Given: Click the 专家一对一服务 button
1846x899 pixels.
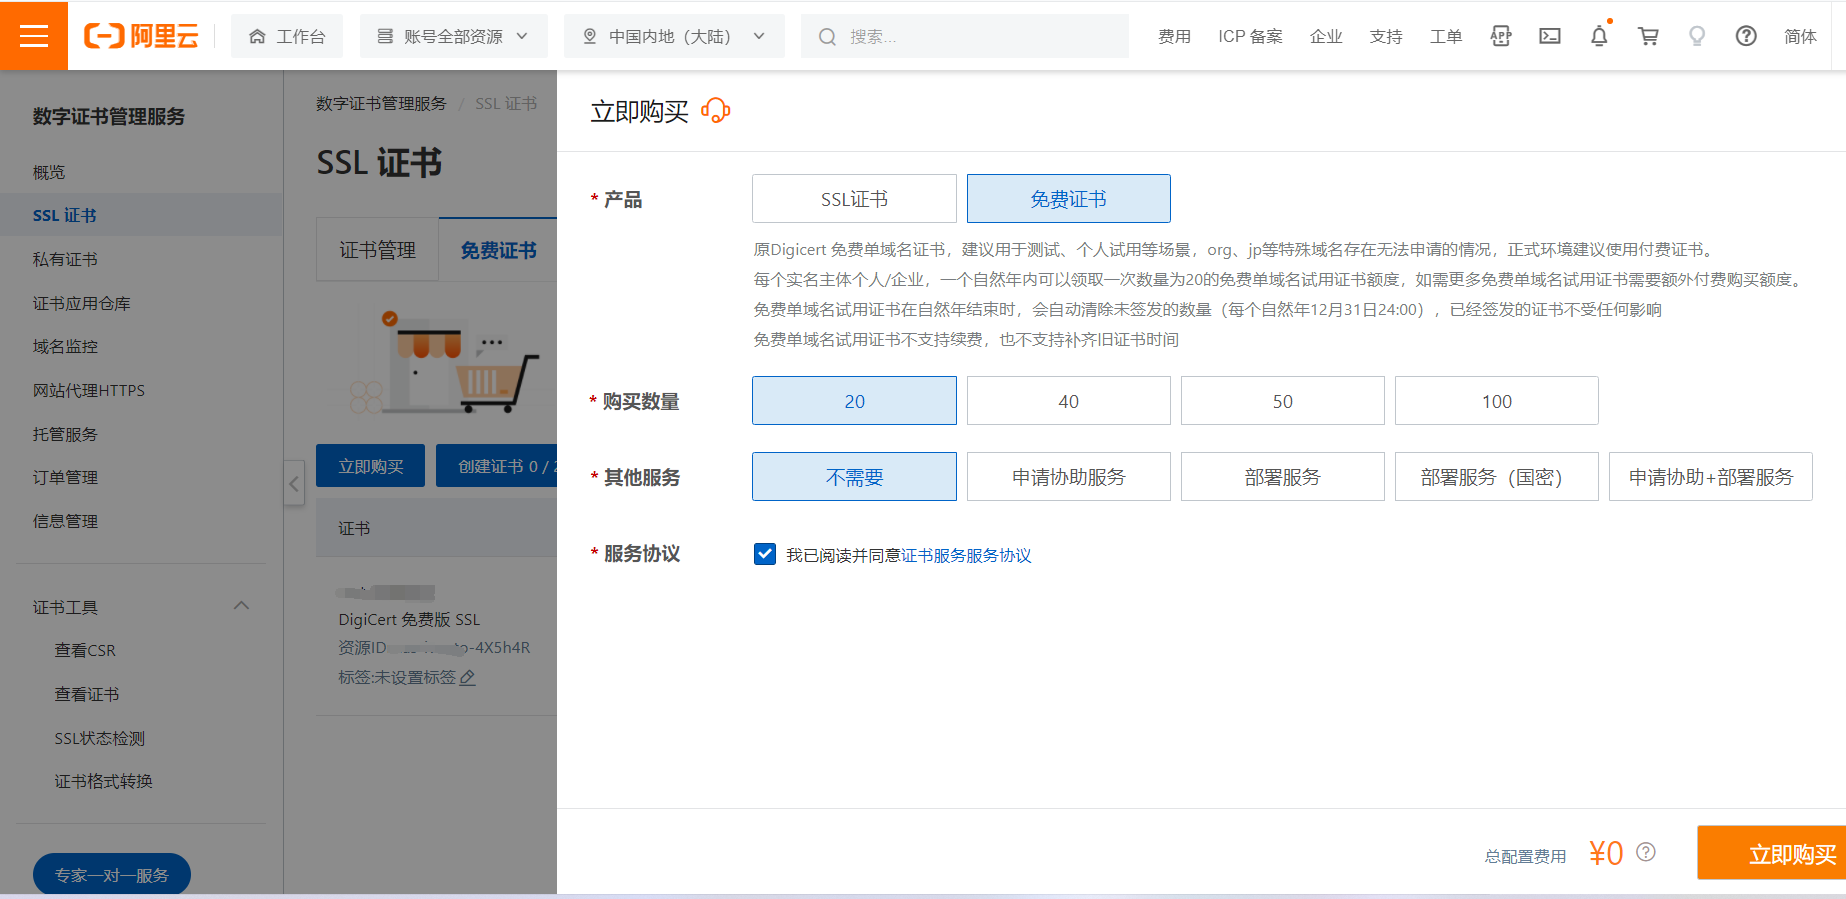Looking at the screenshot, I should tap(112, 874).
